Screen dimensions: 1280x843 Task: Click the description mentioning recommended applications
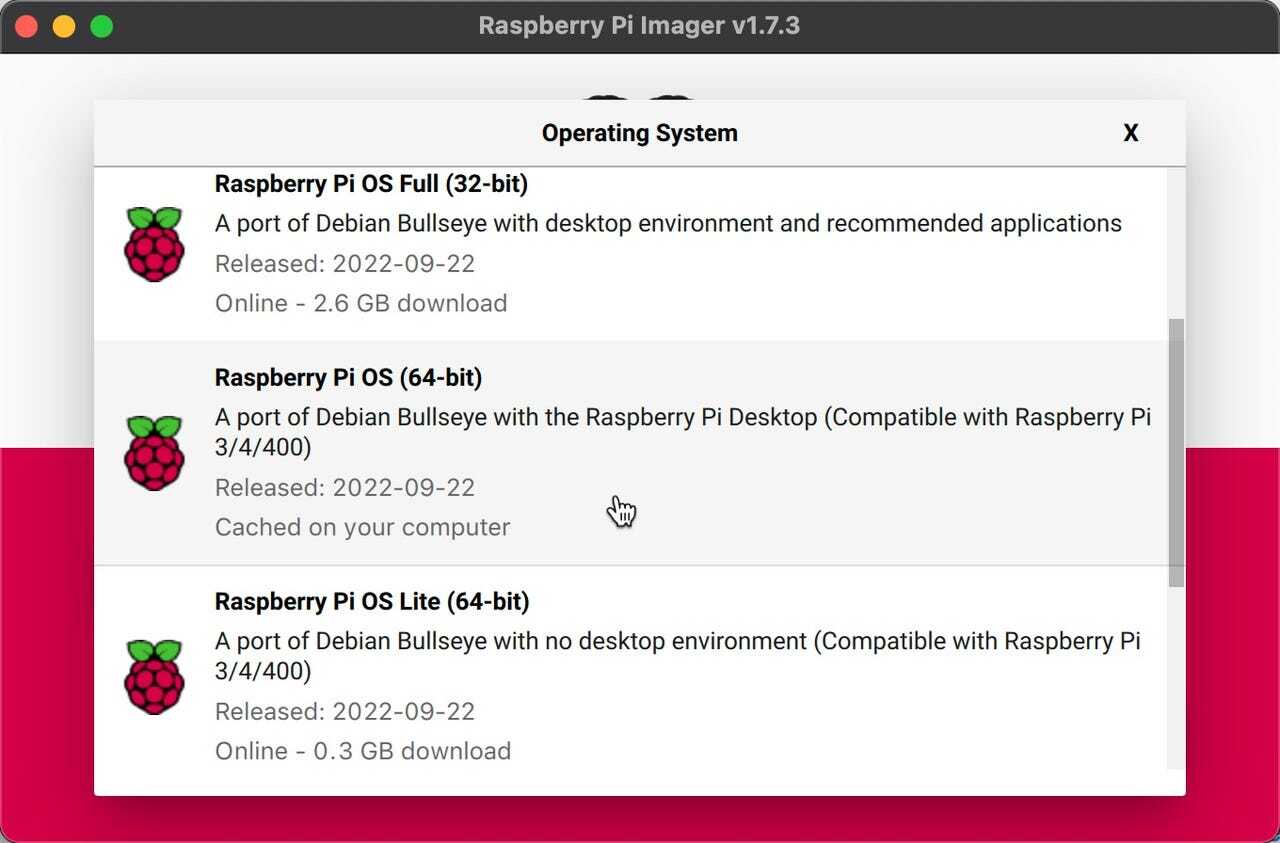click(x=668, y=223)
